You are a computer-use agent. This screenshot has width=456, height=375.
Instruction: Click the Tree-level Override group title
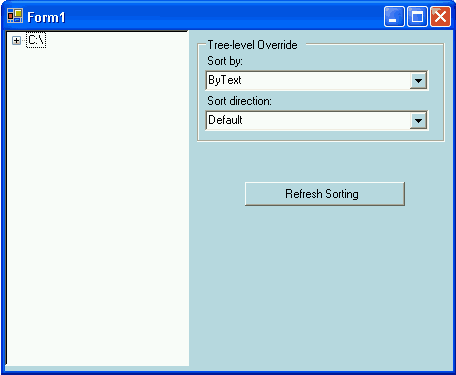[252, 45]
